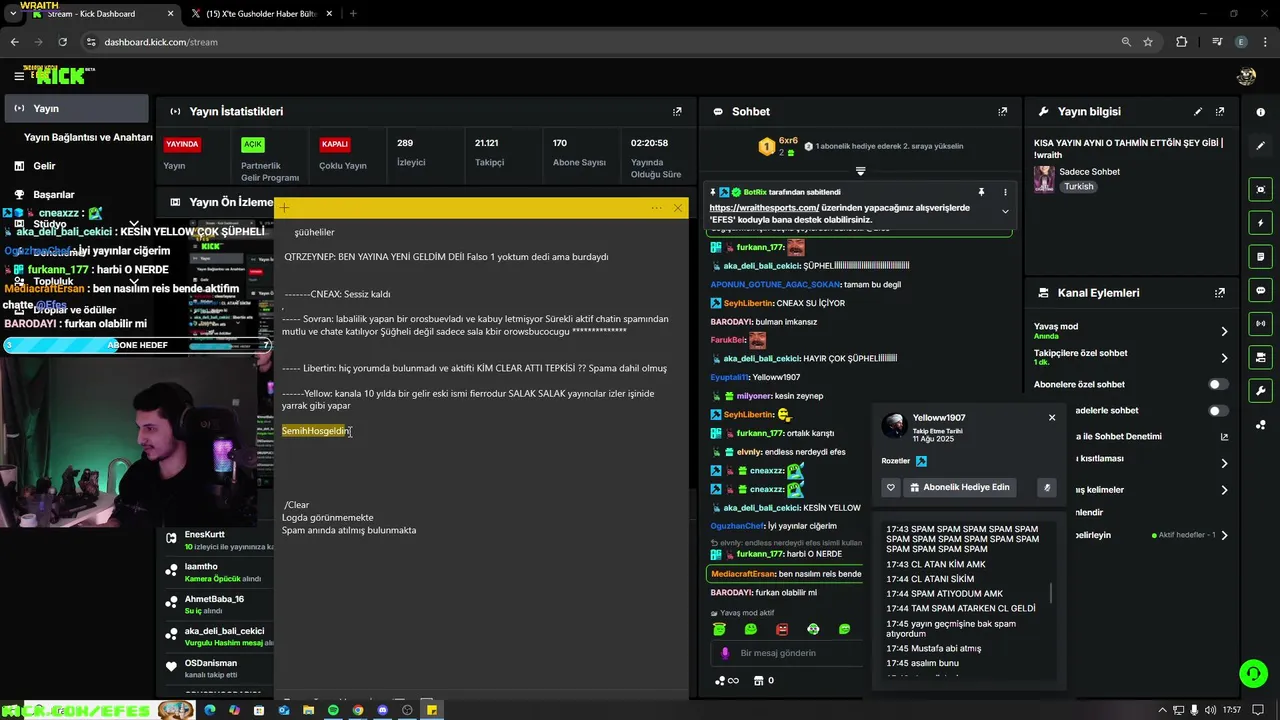Expand Yavaş mod settings
The image size is (1280, 720).
pos(1224,331)
